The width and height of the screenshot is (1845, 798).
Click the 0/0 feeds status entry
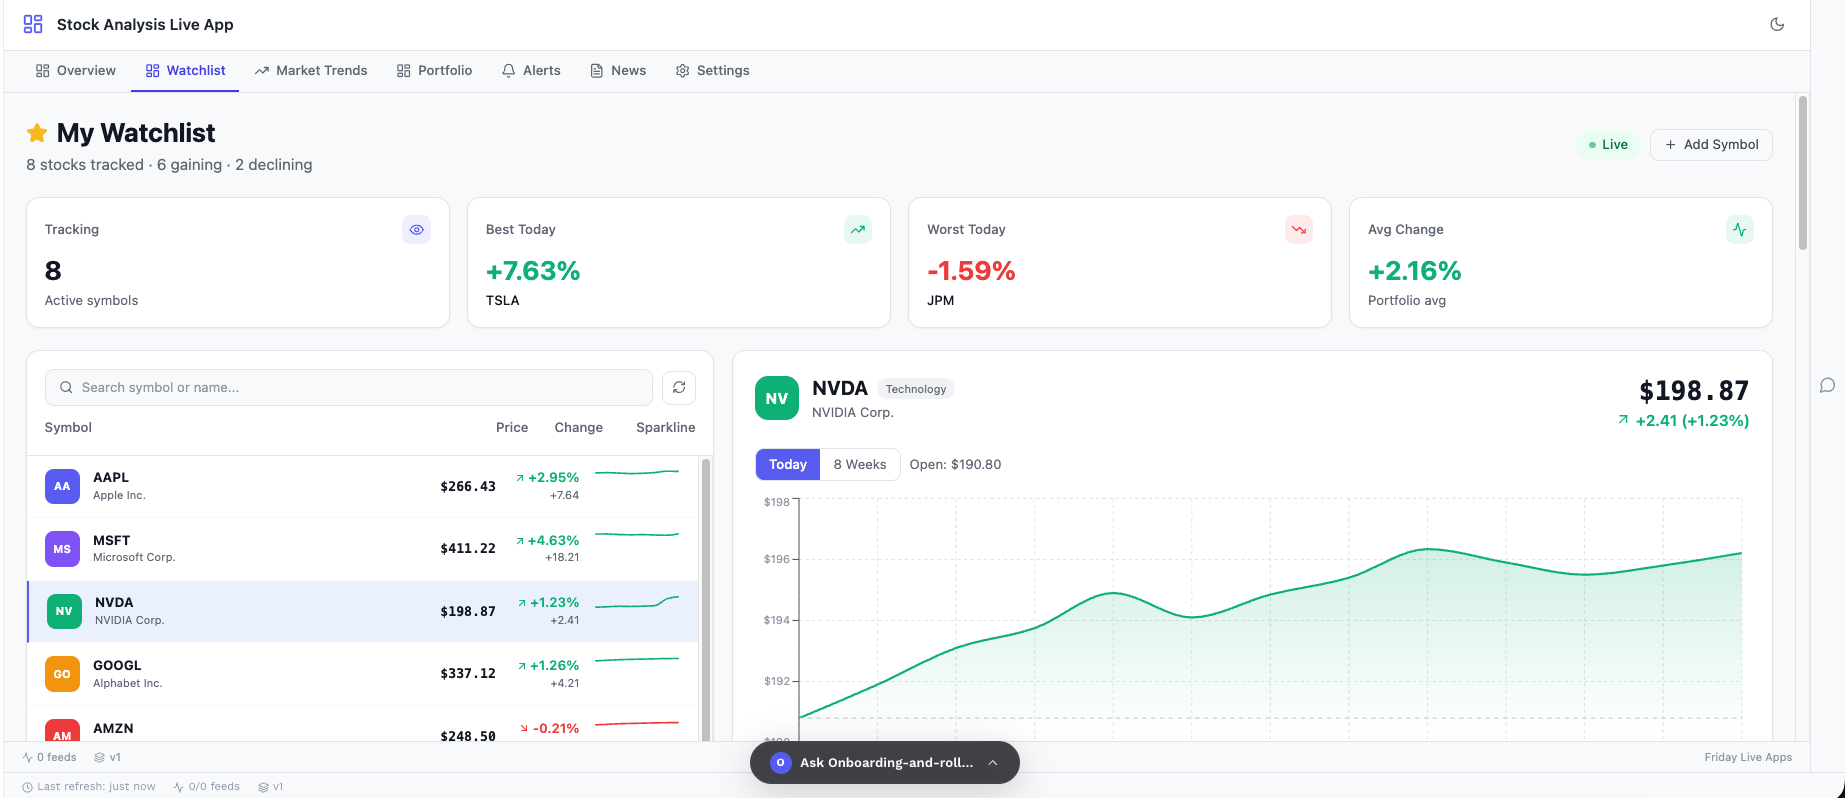(207, 786)
